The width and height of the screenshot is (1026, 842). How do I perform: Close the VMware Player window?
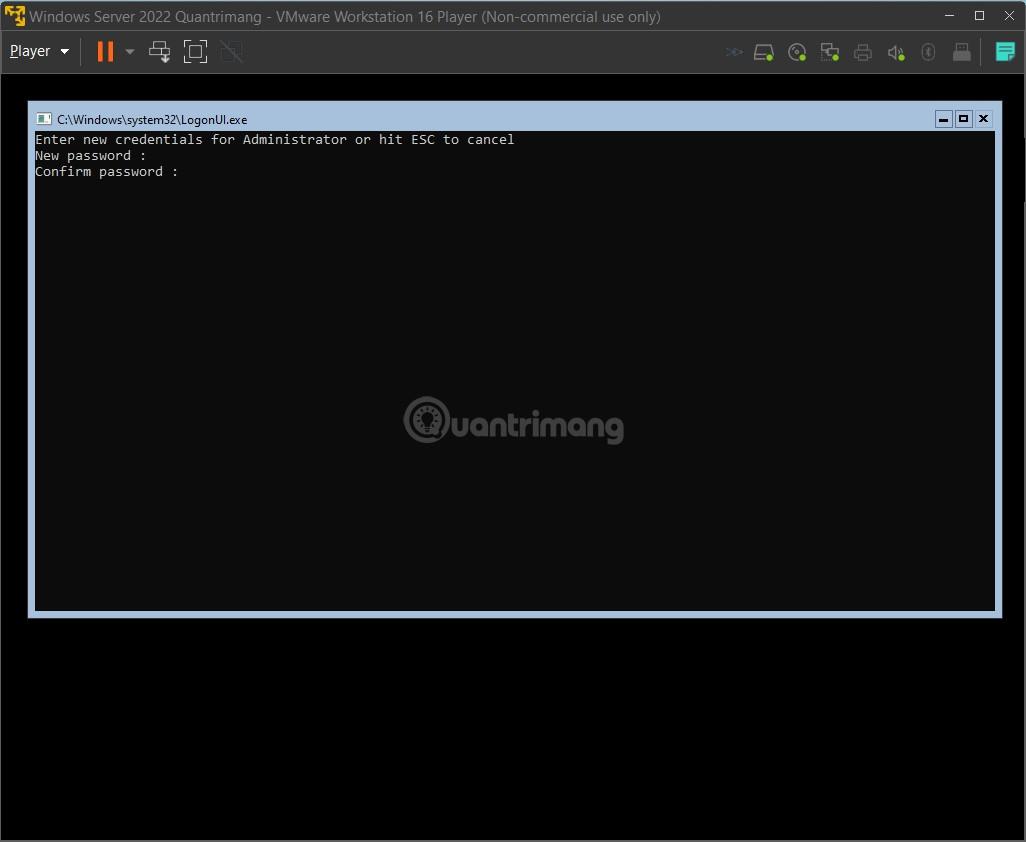[x=1010, y=16]
